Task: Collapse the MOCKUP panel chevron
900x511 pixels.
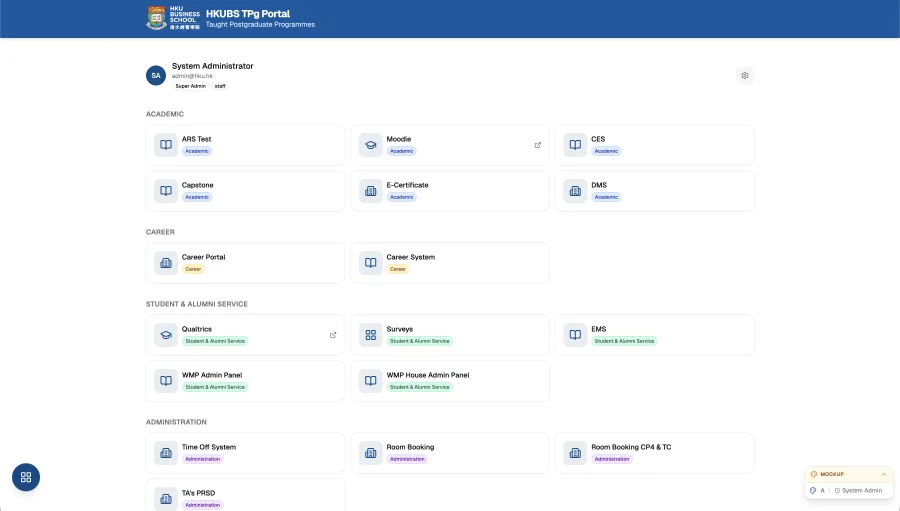Action: [884, 474]
